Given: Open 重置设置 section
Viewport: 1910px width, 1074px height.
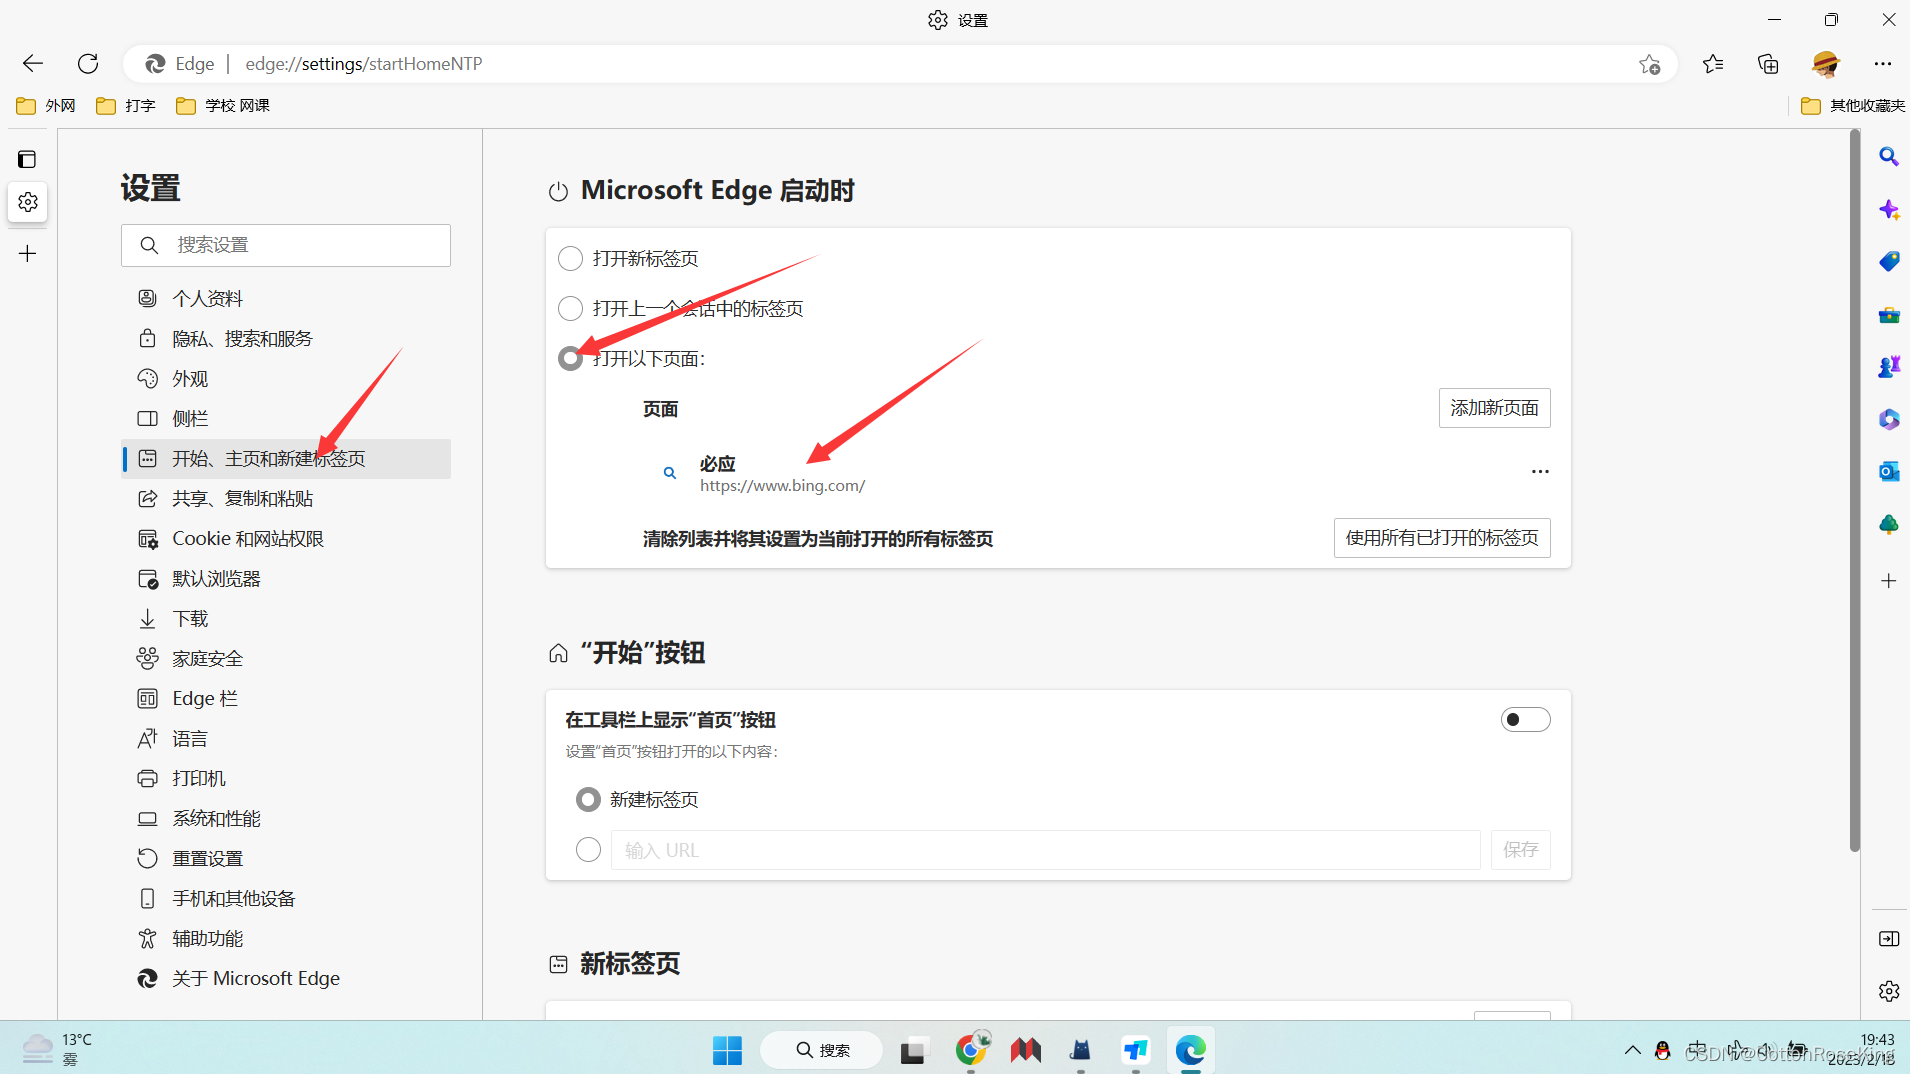Looking at the screenshot, I should point(286,859).
